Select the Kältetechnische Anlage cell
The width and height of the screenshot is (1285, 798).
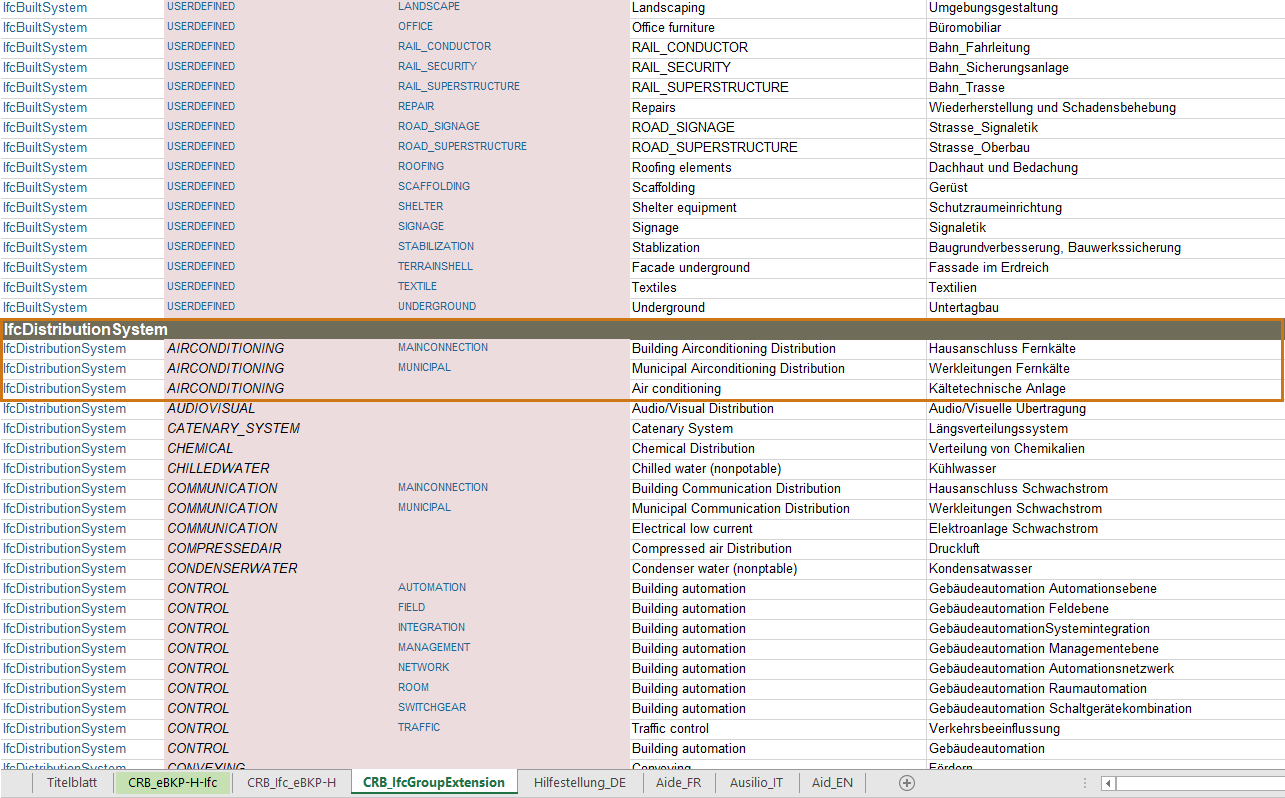1105,388
